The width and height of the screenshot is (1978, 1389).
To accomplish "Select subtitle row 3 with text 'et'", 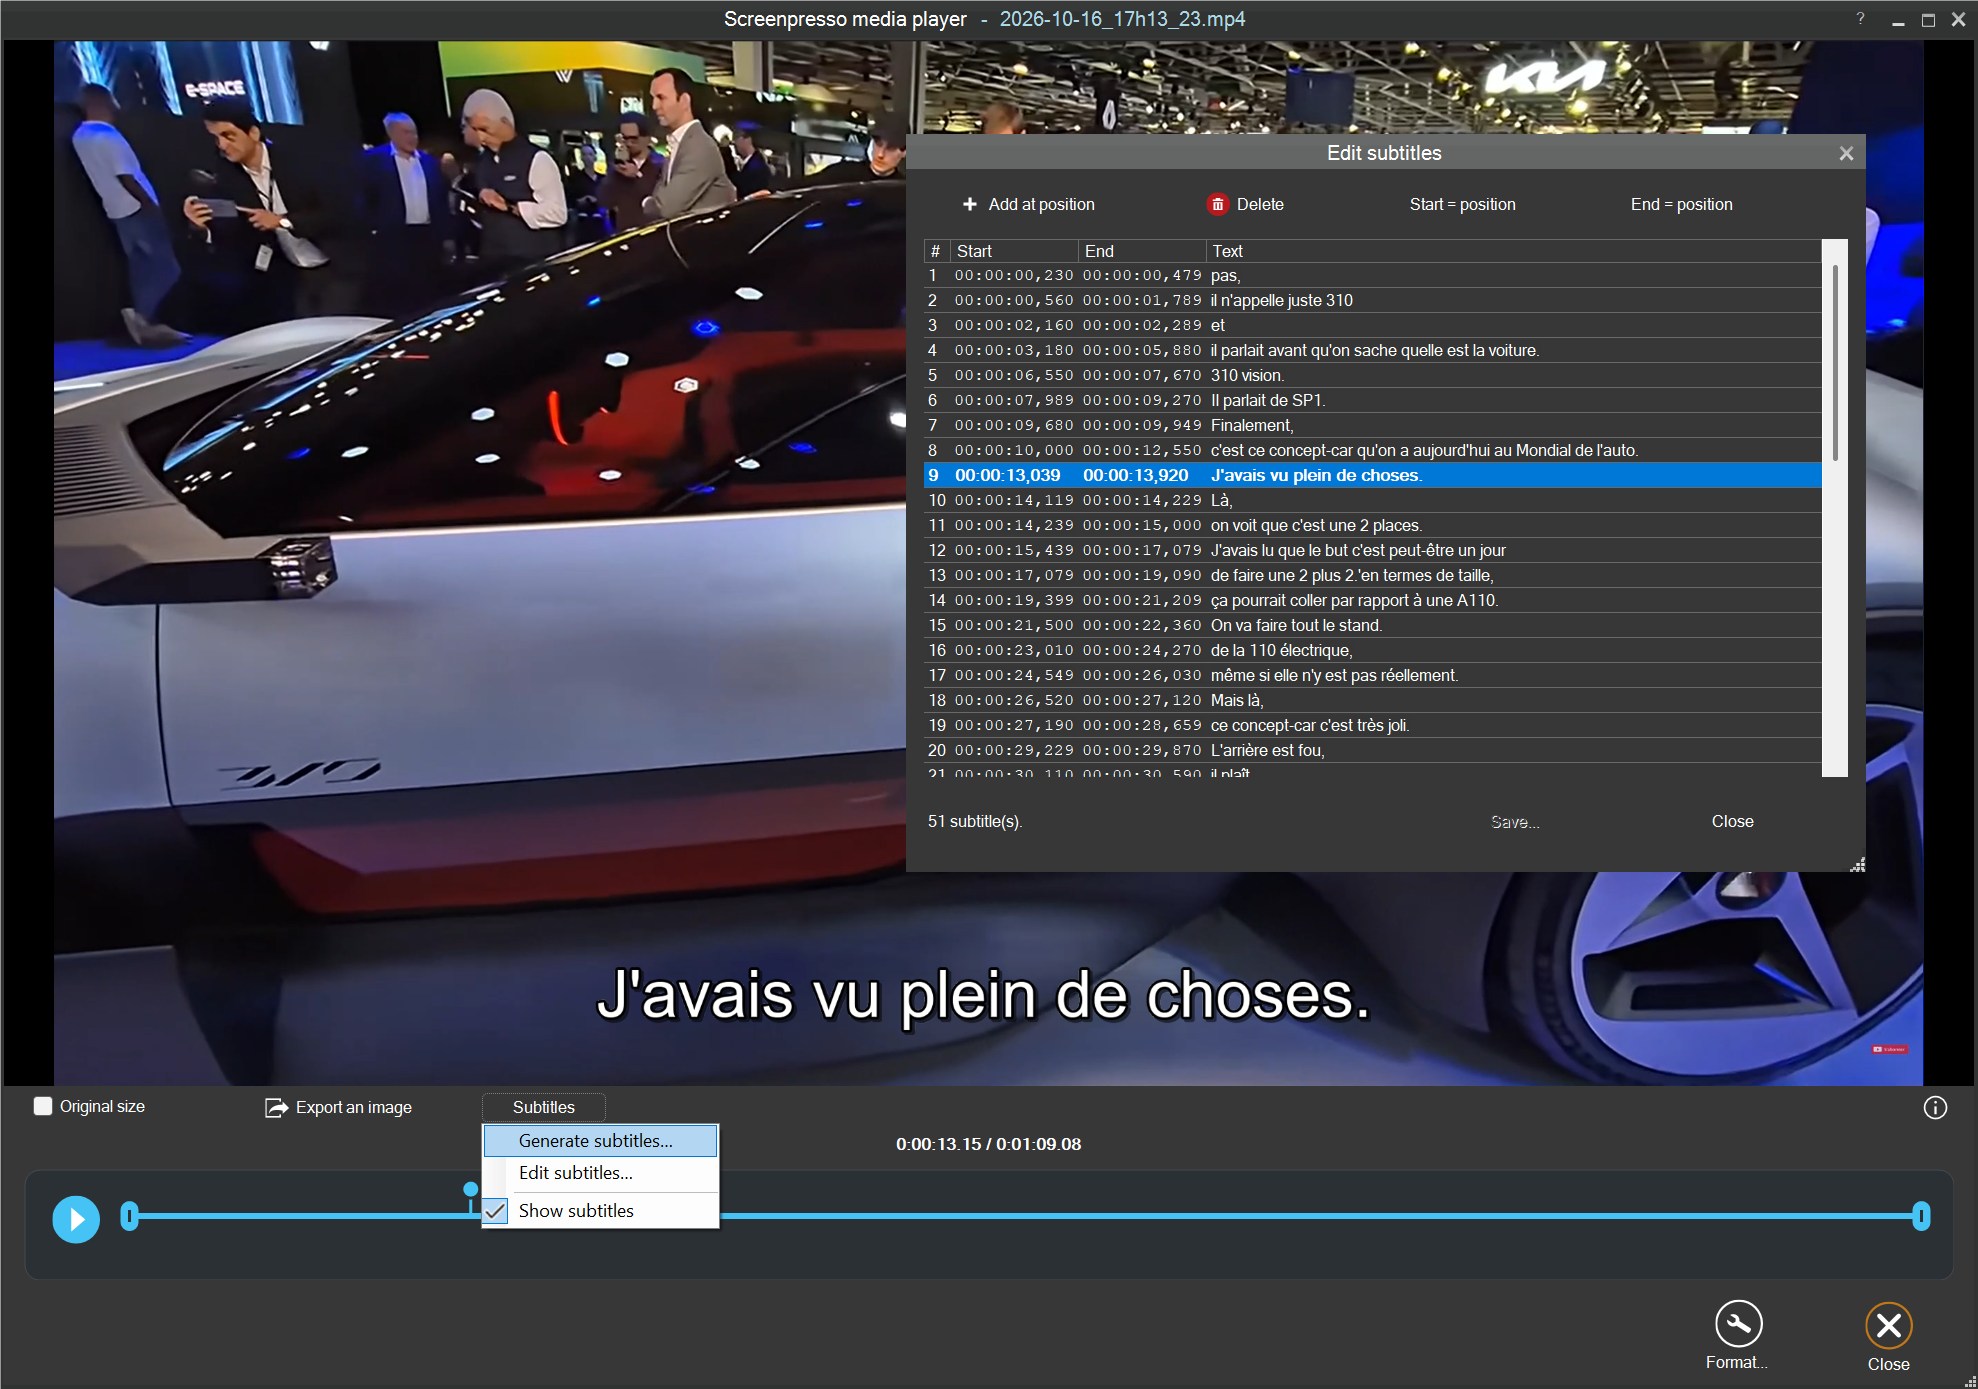I will 1372,325.
